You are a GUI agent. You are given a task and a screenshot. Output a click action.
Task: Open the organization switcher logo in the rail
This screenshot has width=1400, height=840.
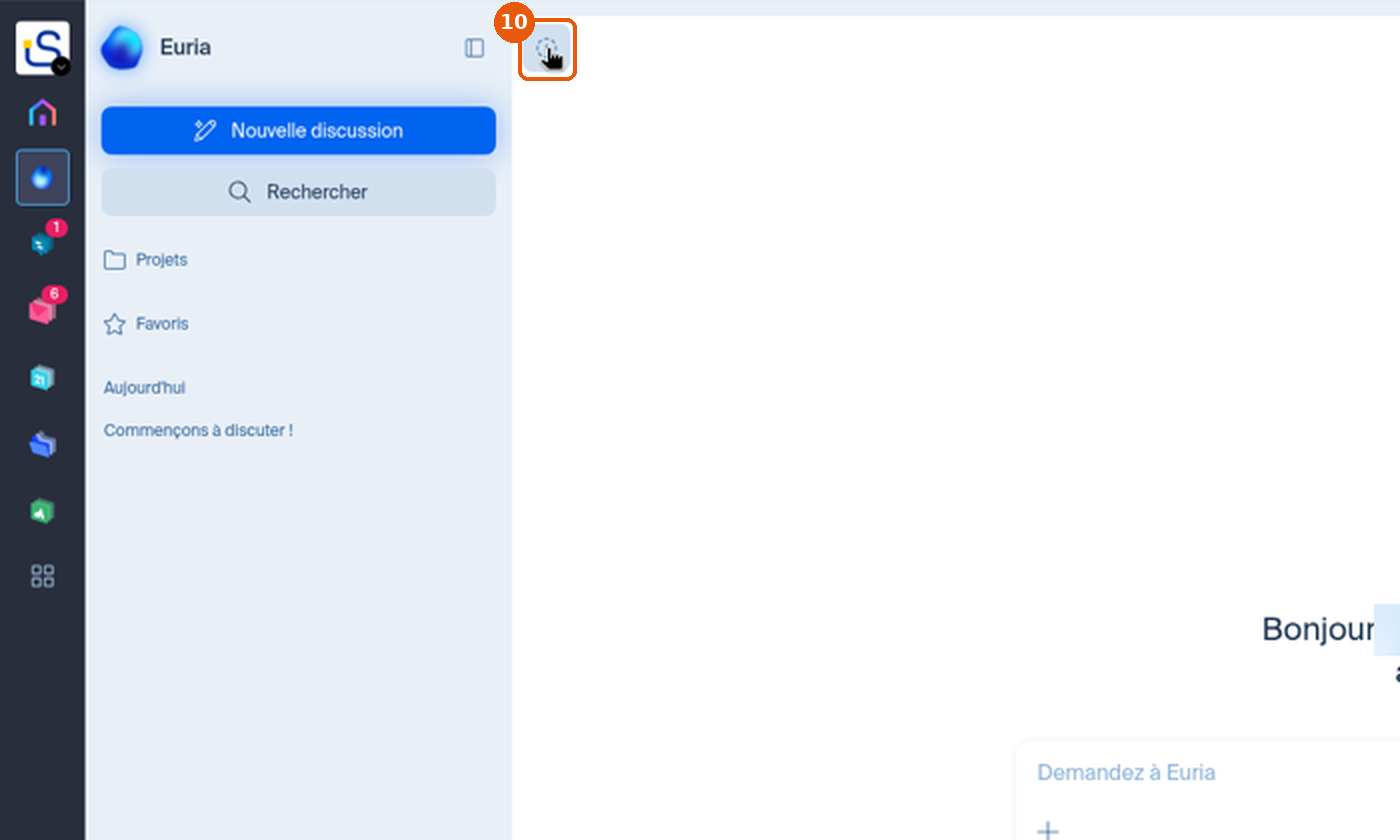tap(42, 48)
